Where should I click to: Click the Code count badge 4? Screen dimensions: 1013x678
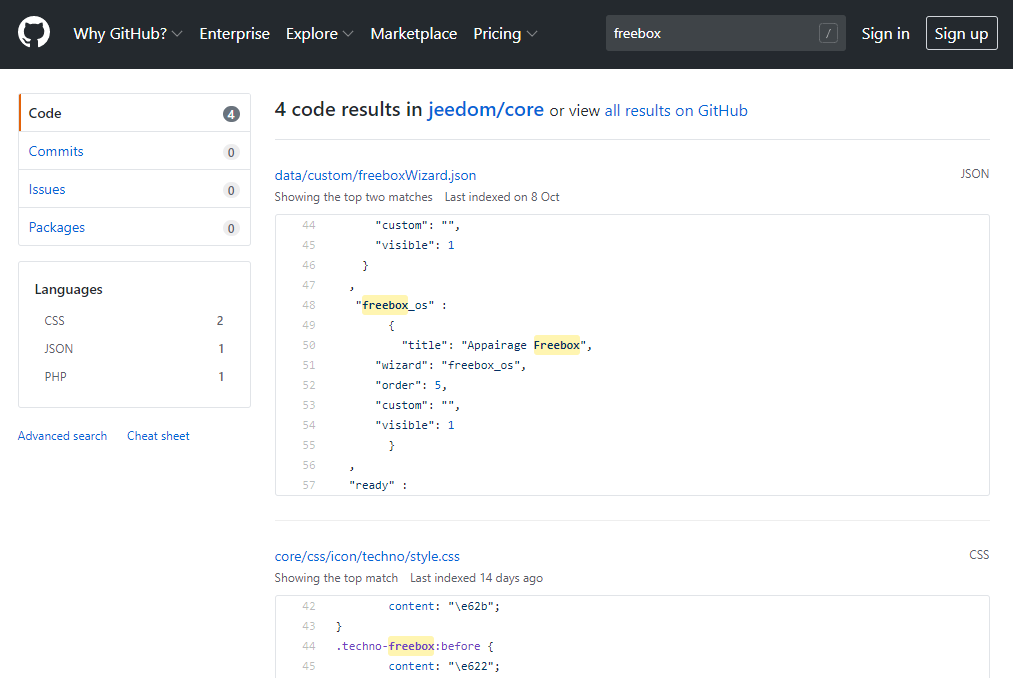[231, 114]
